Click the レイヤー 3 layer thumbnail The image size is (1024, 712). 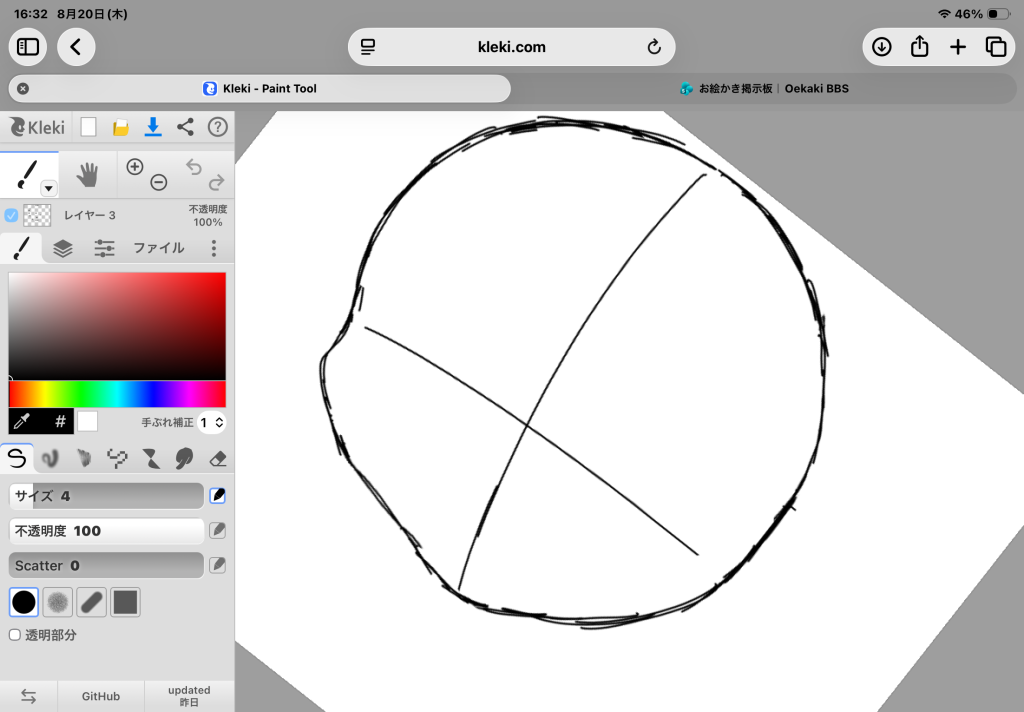pos(37,215)
